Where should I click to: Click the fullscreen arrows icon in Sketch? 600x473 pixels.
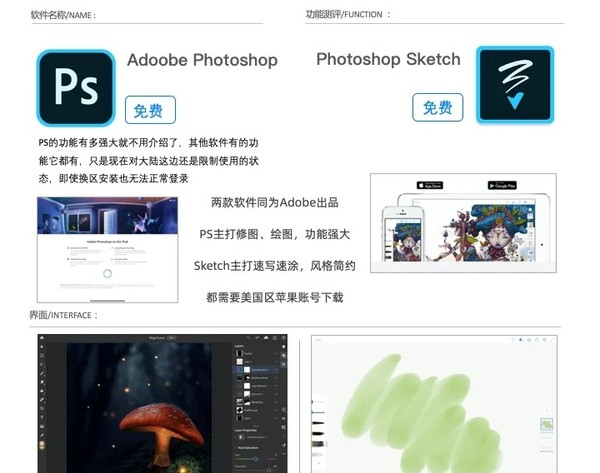[552, 340]
